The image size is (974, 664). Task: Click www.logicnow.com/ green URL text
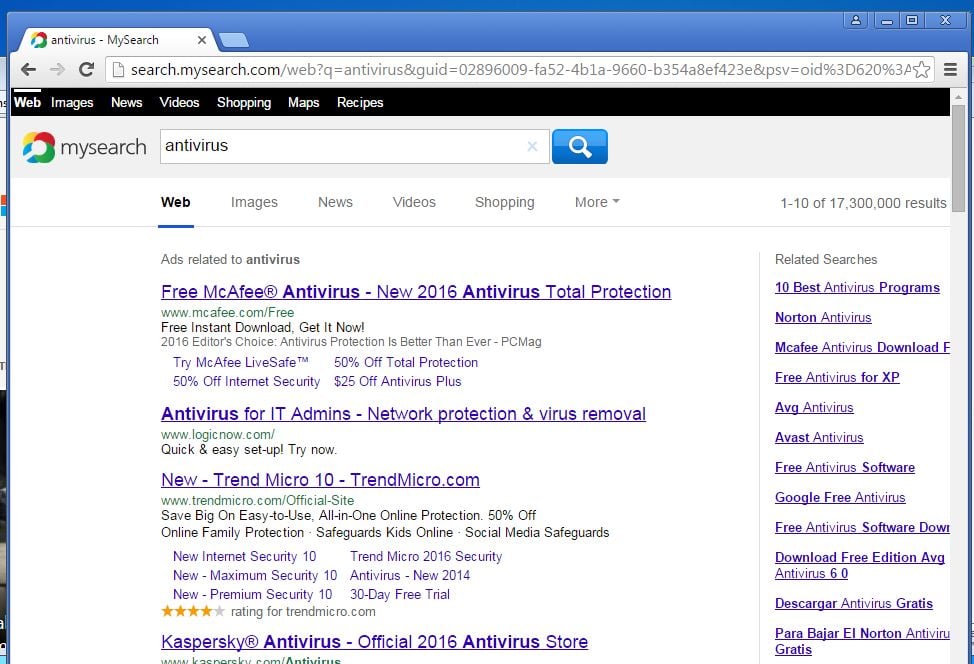tap(217, 434)
